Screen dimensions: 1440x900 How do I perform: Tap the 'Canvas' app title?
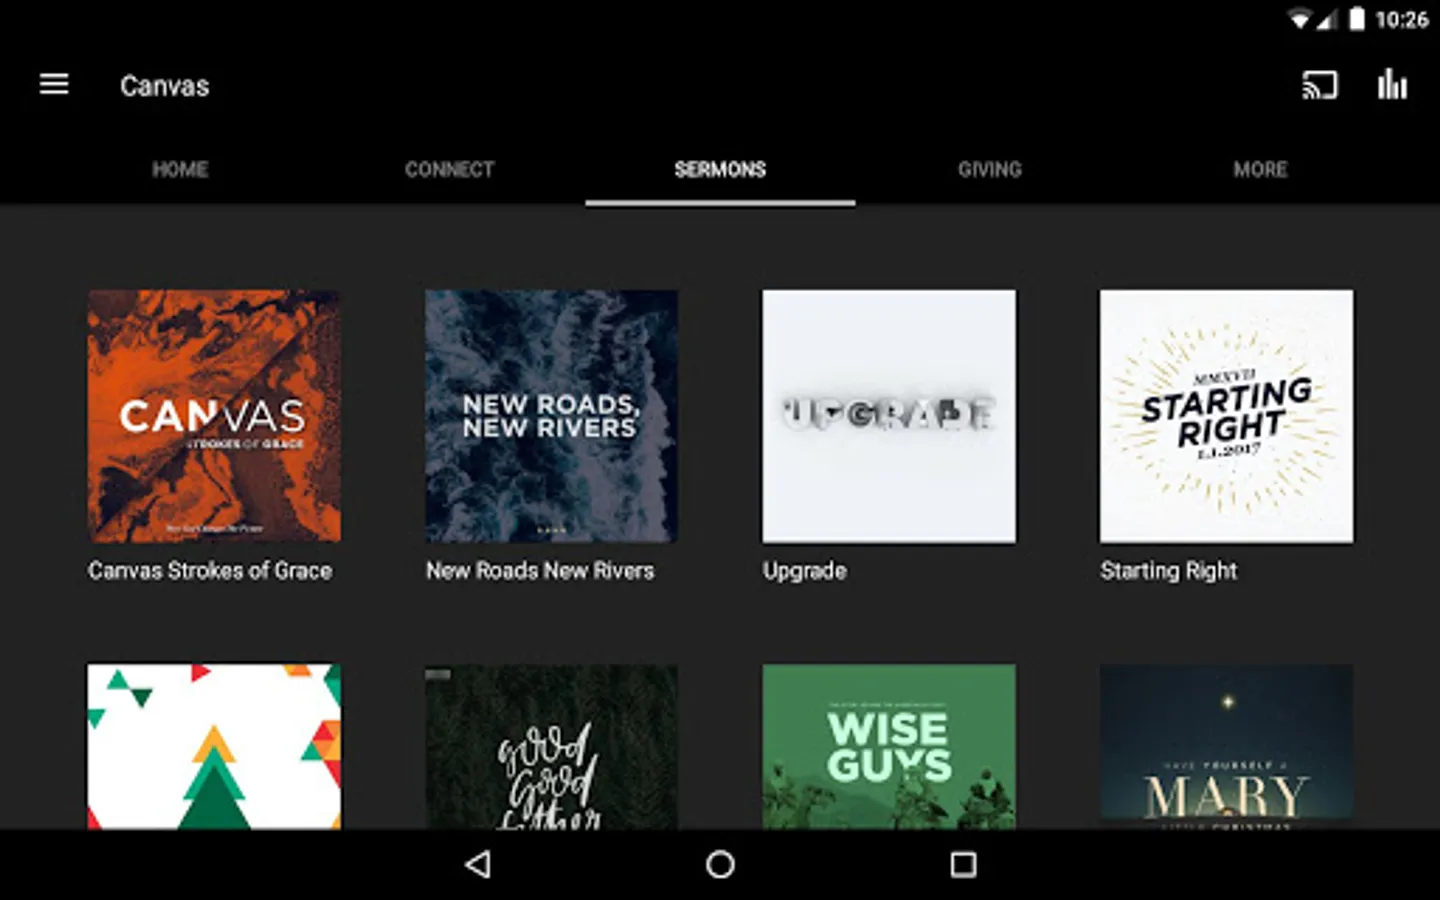[165, 86]
